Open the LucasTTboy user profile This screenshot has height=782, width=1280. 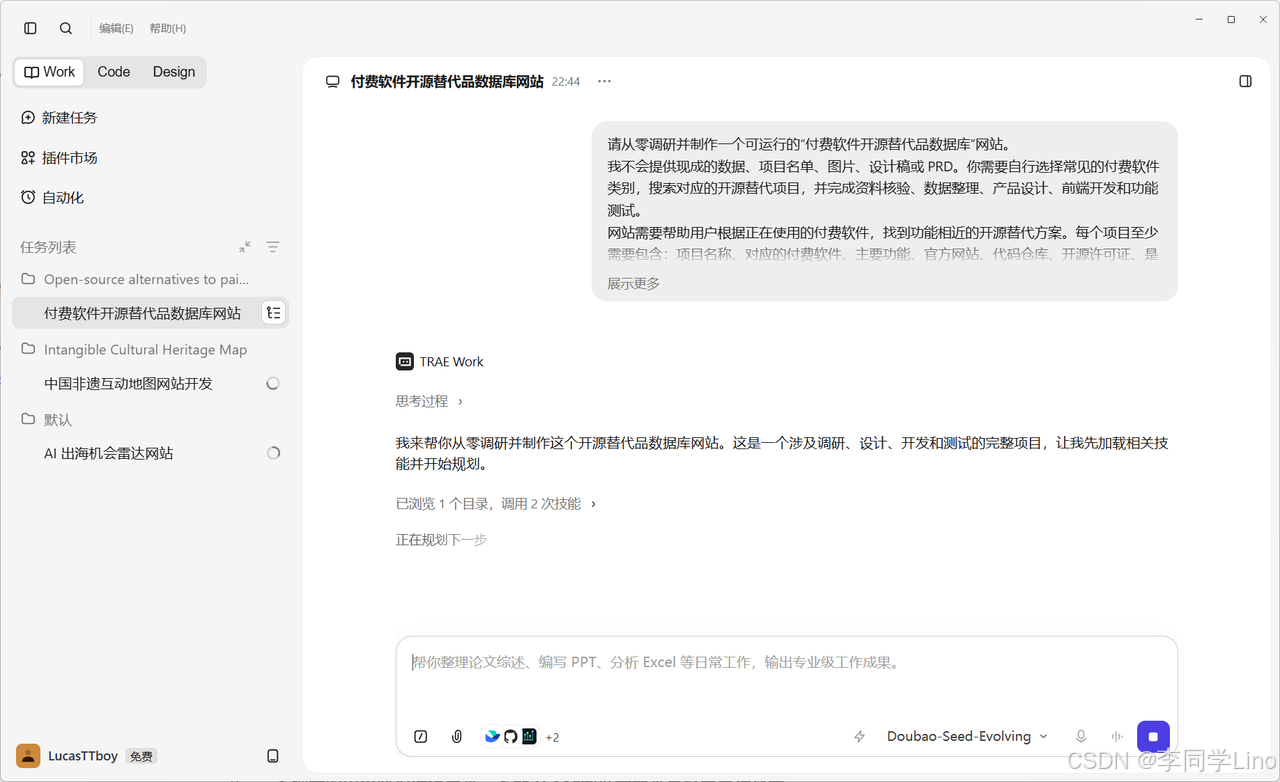(67, 756)
